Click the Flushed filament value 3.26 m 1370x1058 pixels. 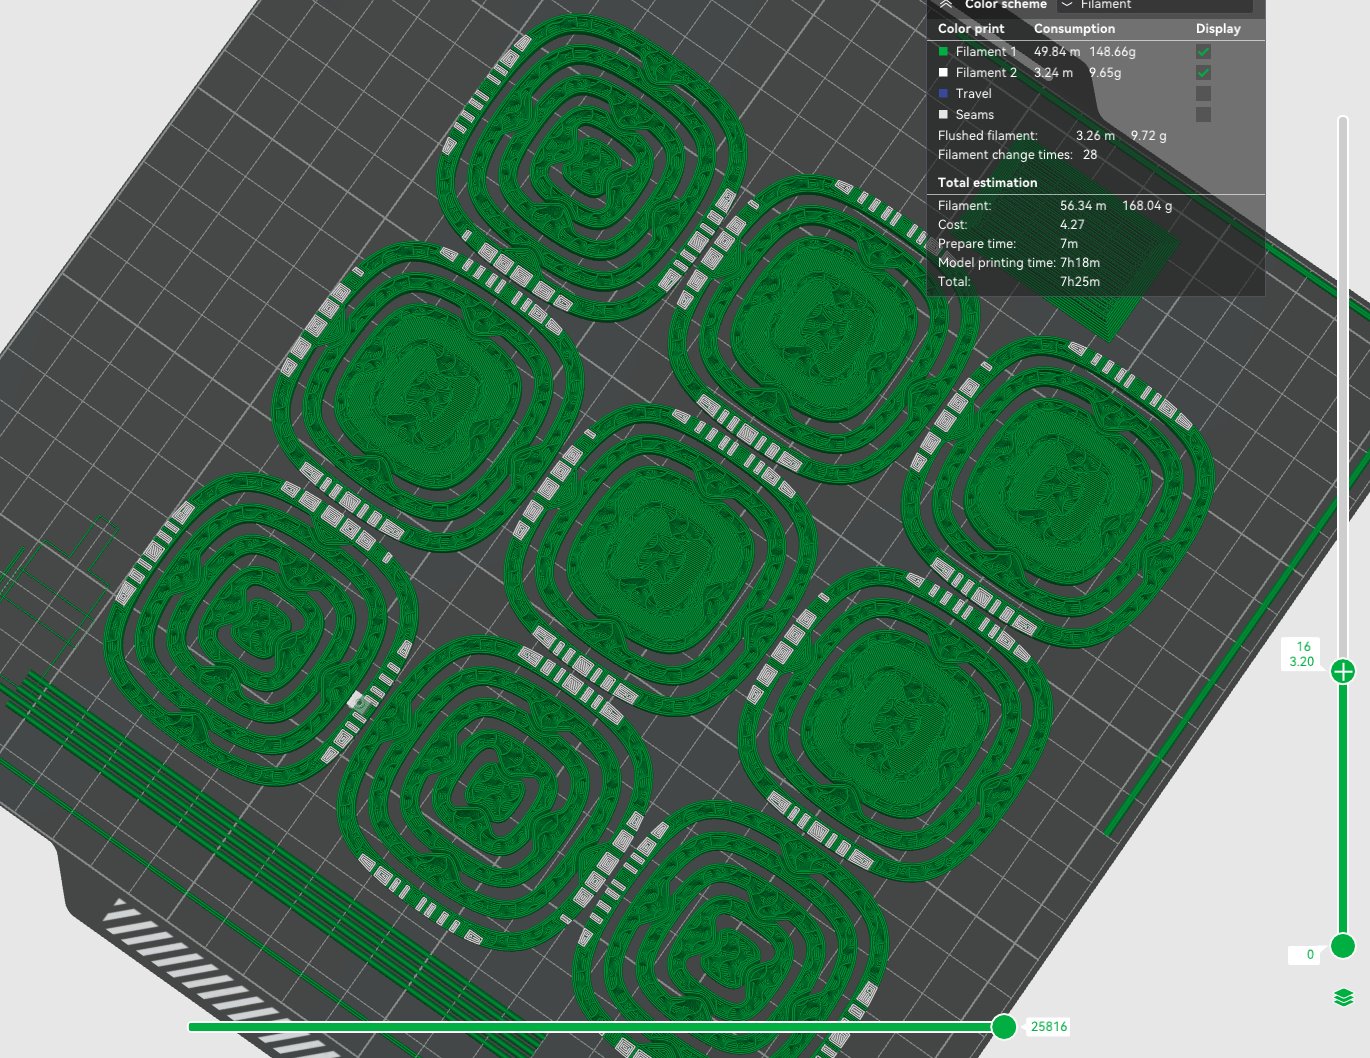[1095, 135]
